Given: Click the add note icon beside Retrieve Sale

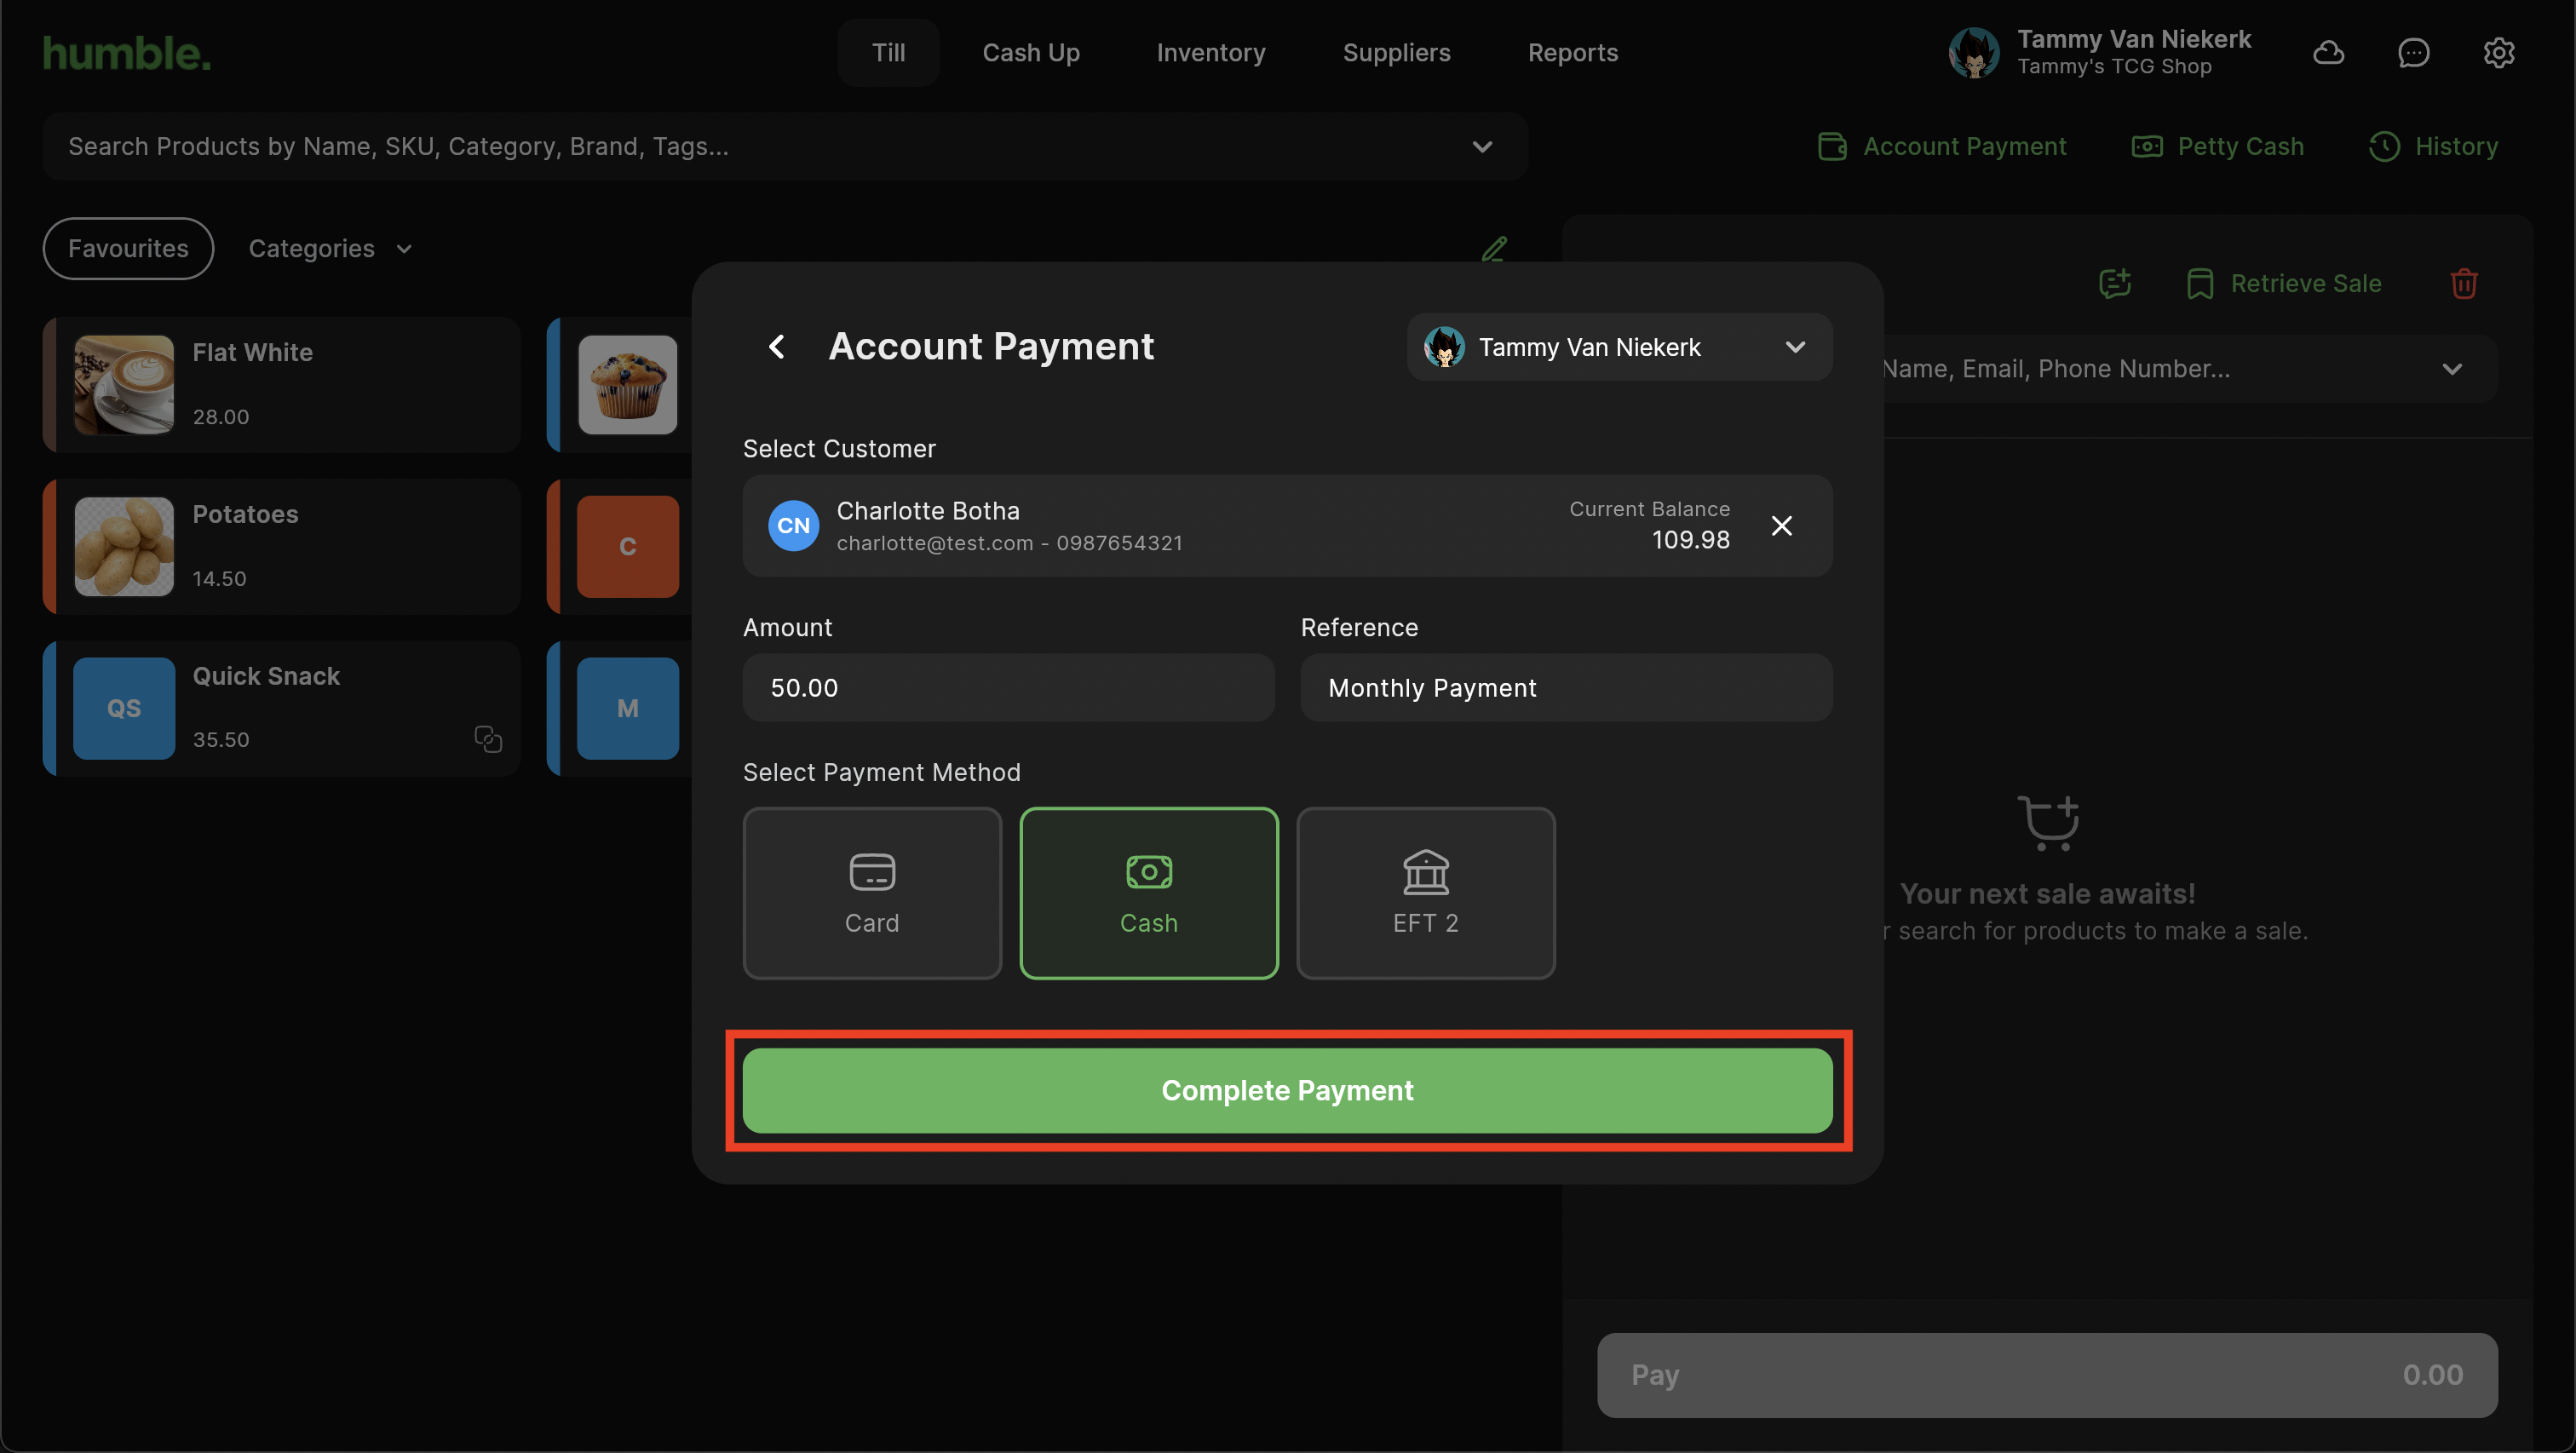Looking at the screenshot, I should (2114, 284).
